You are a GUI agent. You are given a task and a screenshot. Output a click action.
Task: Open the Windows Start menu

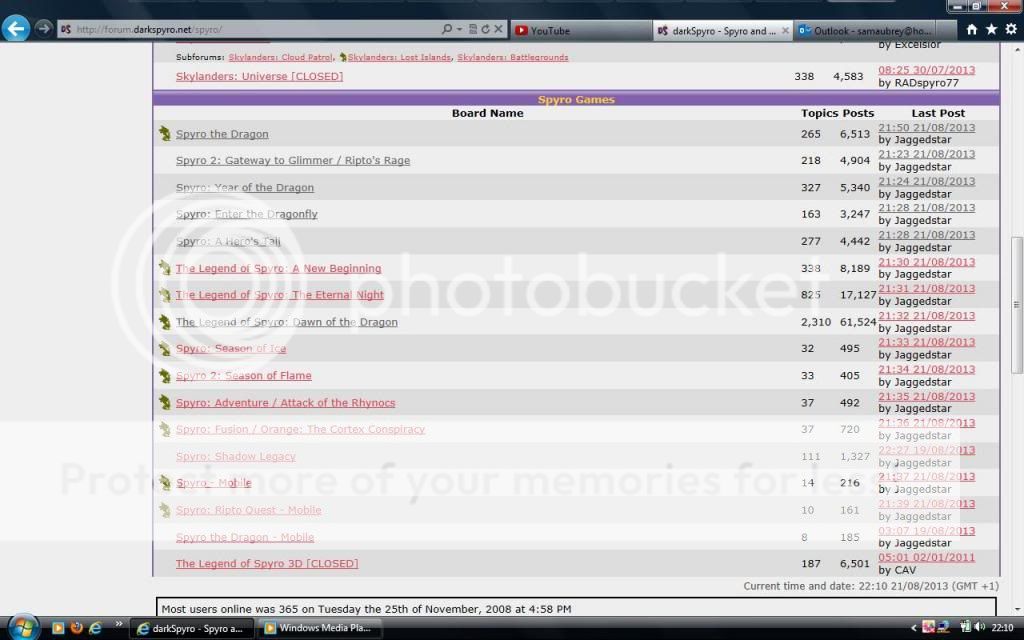(x=23, y=628)
